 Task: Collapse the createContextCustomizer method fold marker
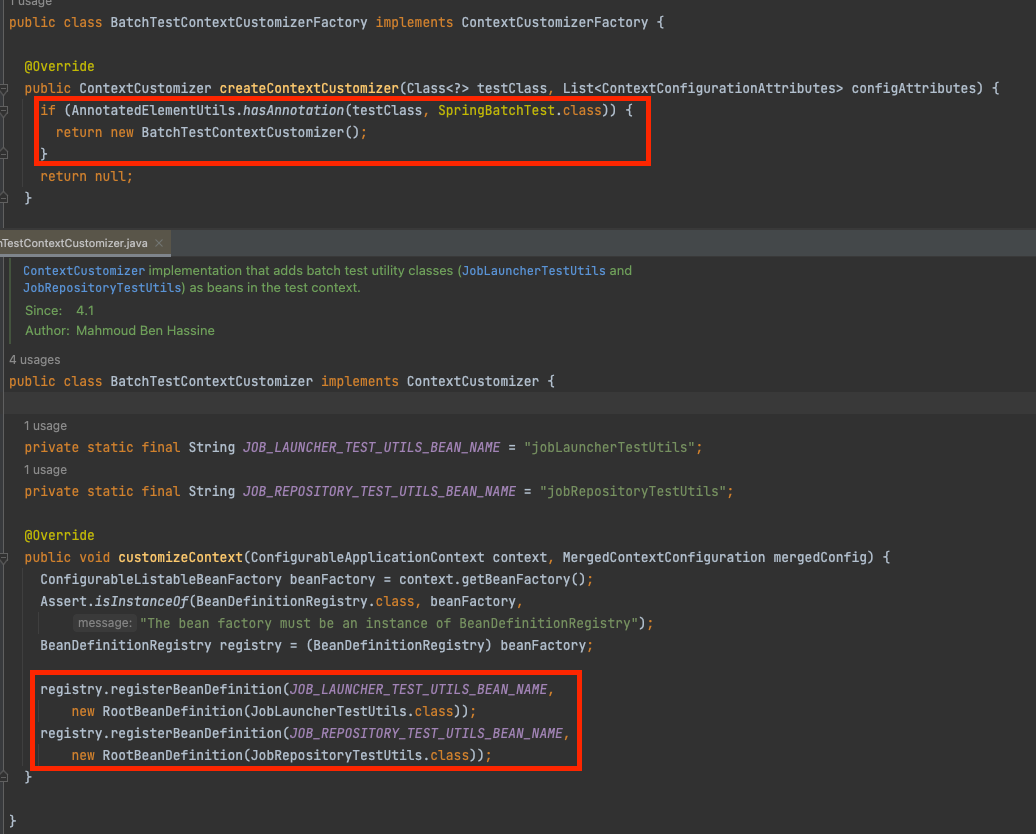tap(4, 89)
